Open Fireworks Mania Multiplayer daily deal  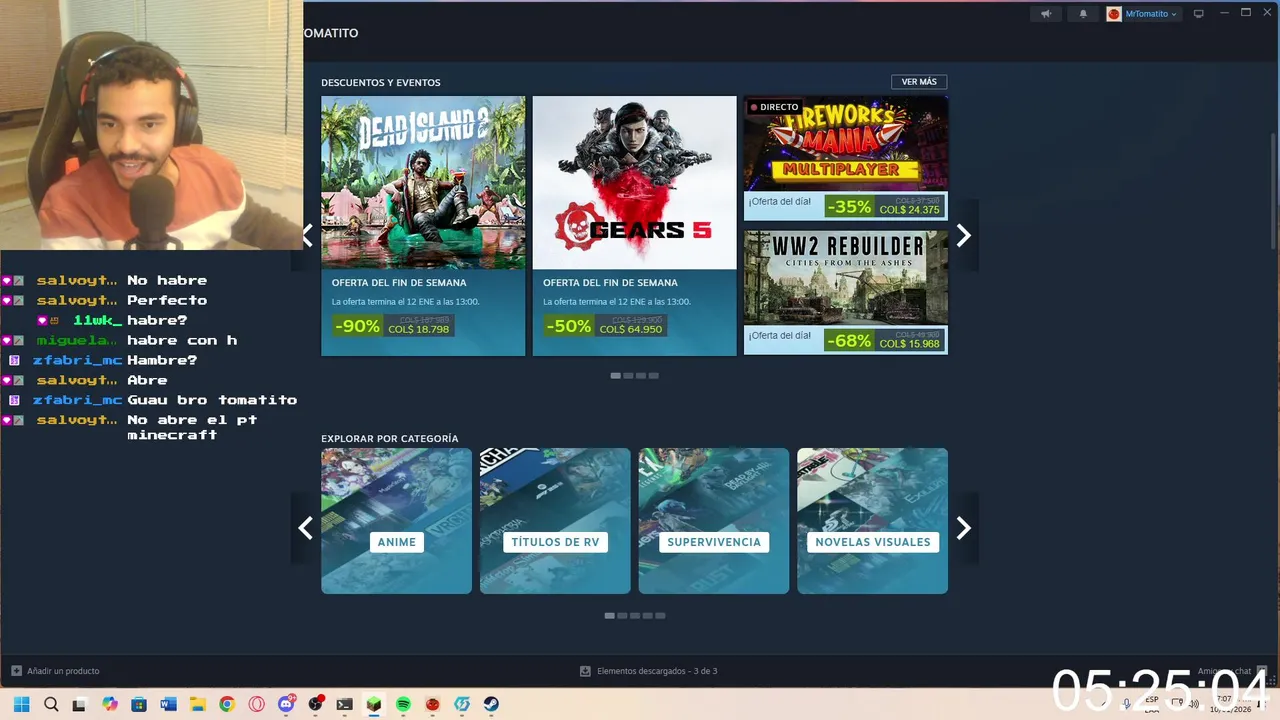point(846,158)
